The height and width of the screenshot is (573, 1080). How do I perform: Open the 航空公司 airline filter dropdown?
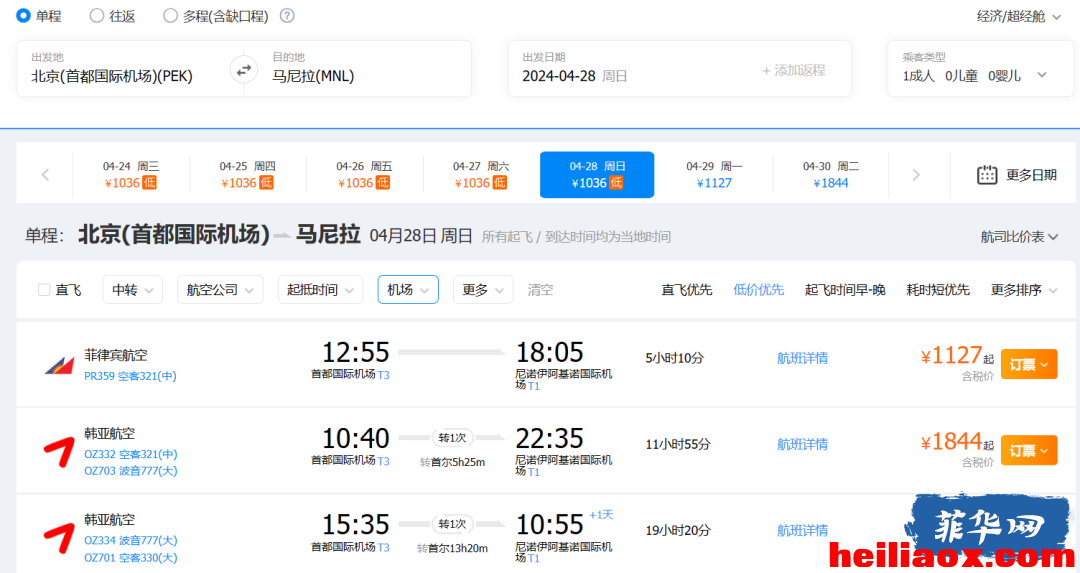coord(220,290)
